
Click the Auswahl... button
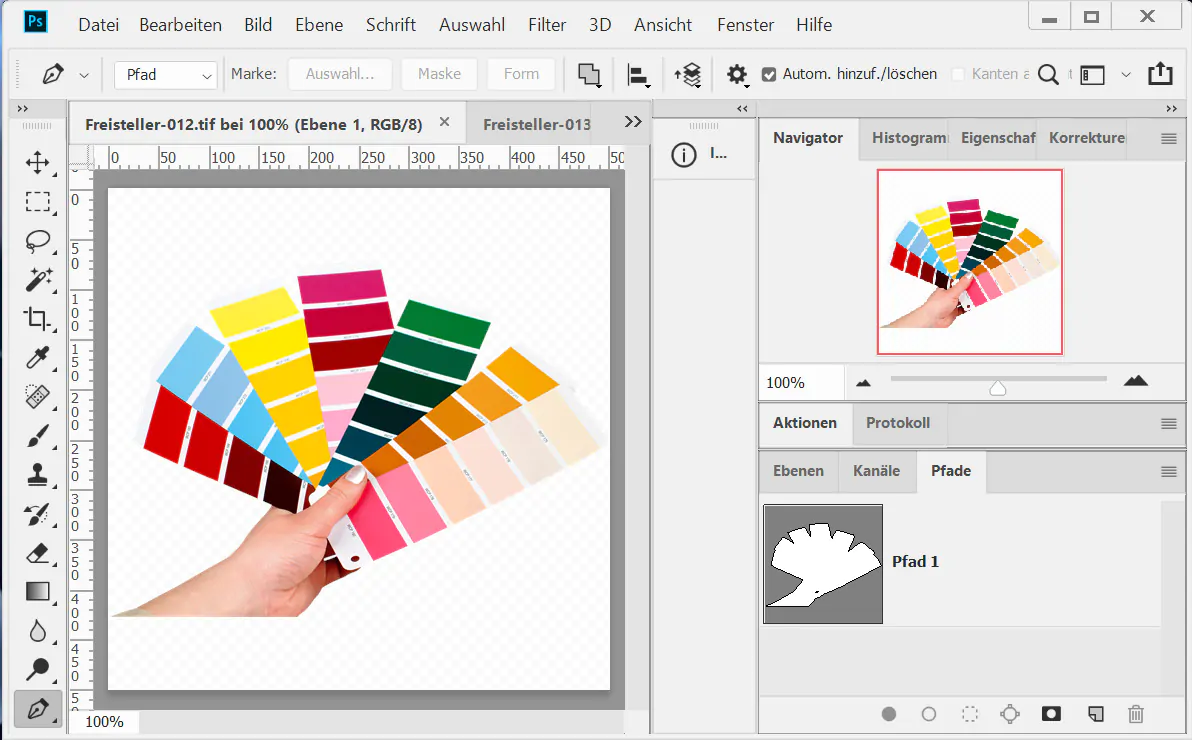[340, 74]
